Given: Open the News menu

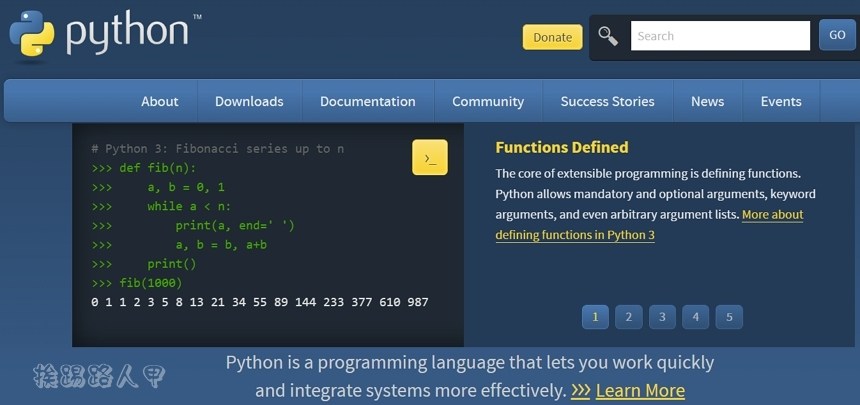Looking at the screenshot, I should tap(708, 102).
